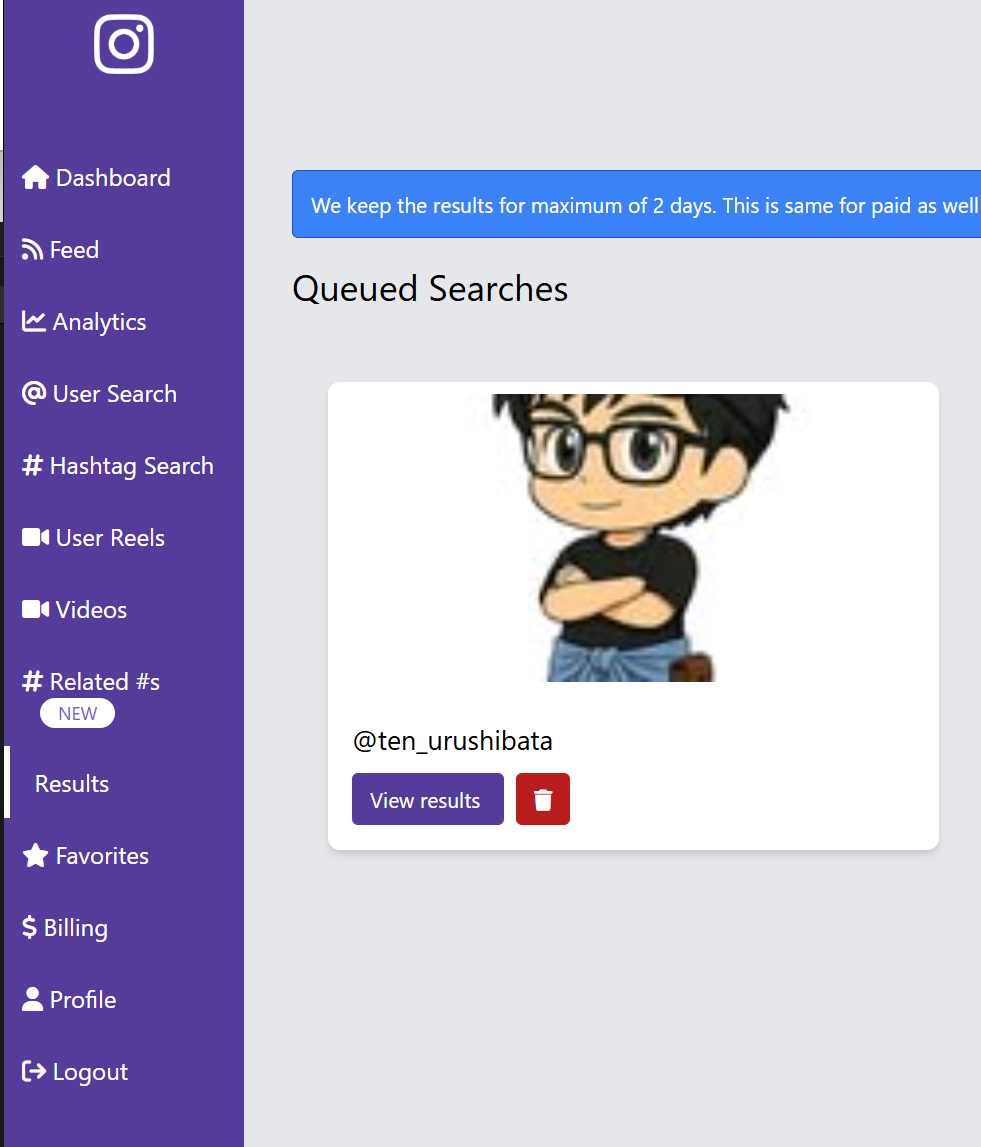The width and height of the screenshot is (981, 1147).
Task: Click the Feed RSS icon
Action: pos(33,250)
